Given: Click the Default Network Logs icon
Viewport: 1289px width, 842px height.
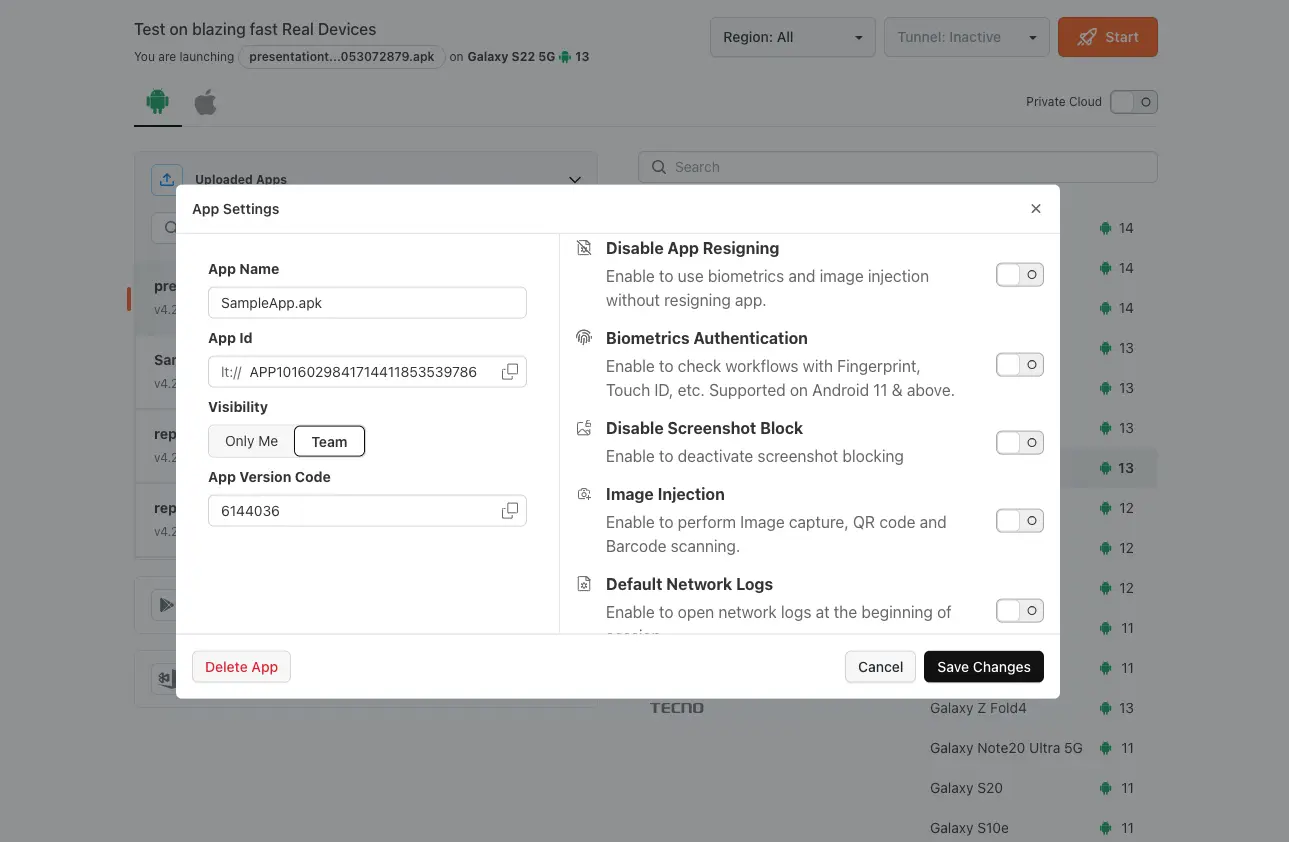Looking at the screenshot, I should click(584, 584).
